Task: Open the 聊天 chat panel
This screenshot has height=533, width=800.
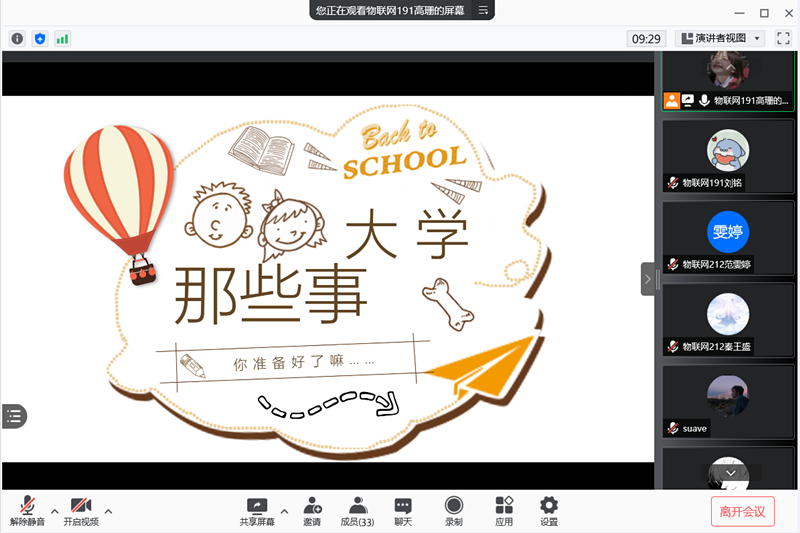Action: click(403, 511)
